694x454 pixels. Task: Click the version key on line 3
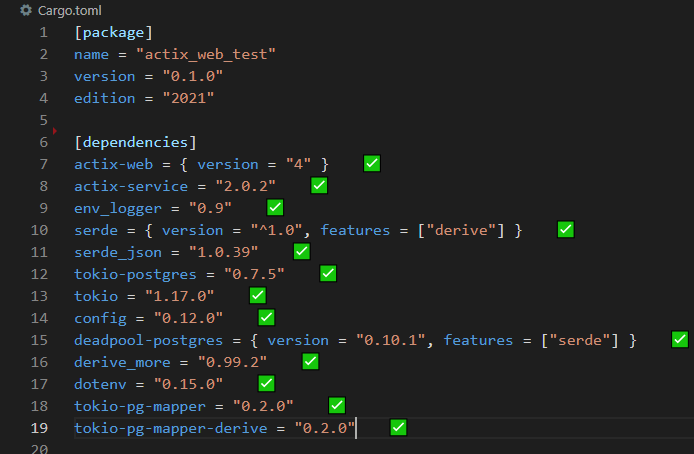pyautogui.click(x=104, y=77)
